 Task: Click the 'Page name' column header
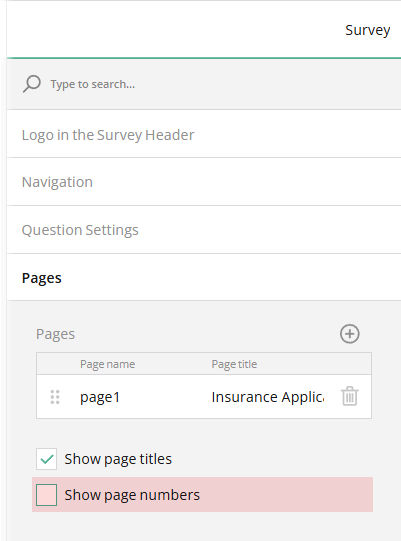coord(107,364)
